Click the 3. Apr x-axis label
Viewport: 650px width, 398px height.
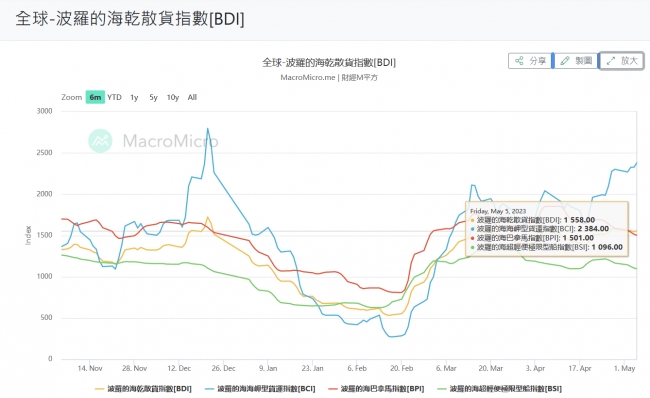[535, 368]
